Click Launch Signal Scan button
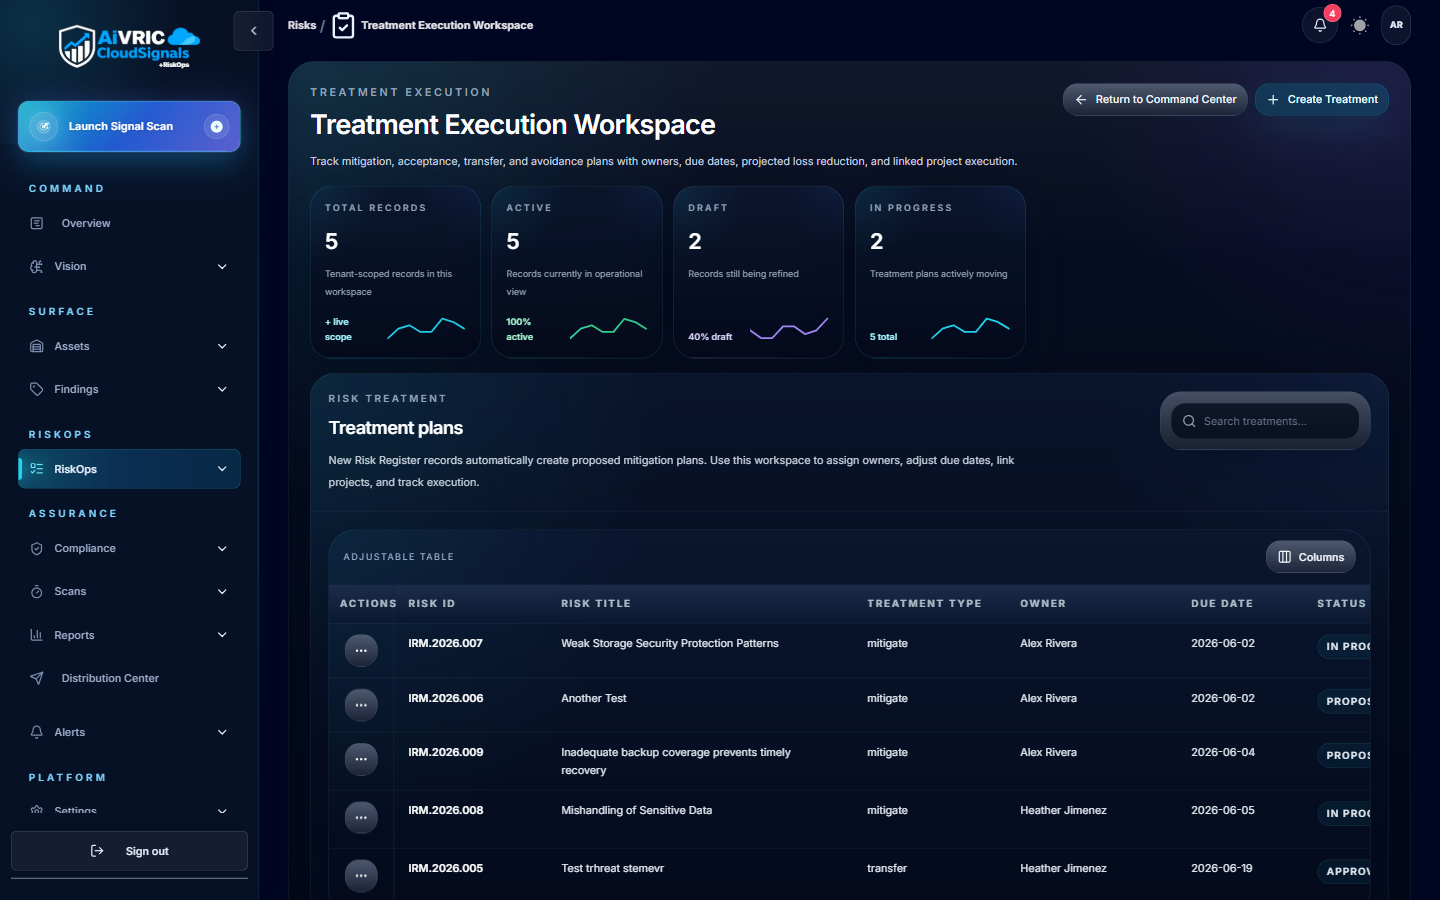The width and height of the screenshot is (1440, 900). point(129,126)
